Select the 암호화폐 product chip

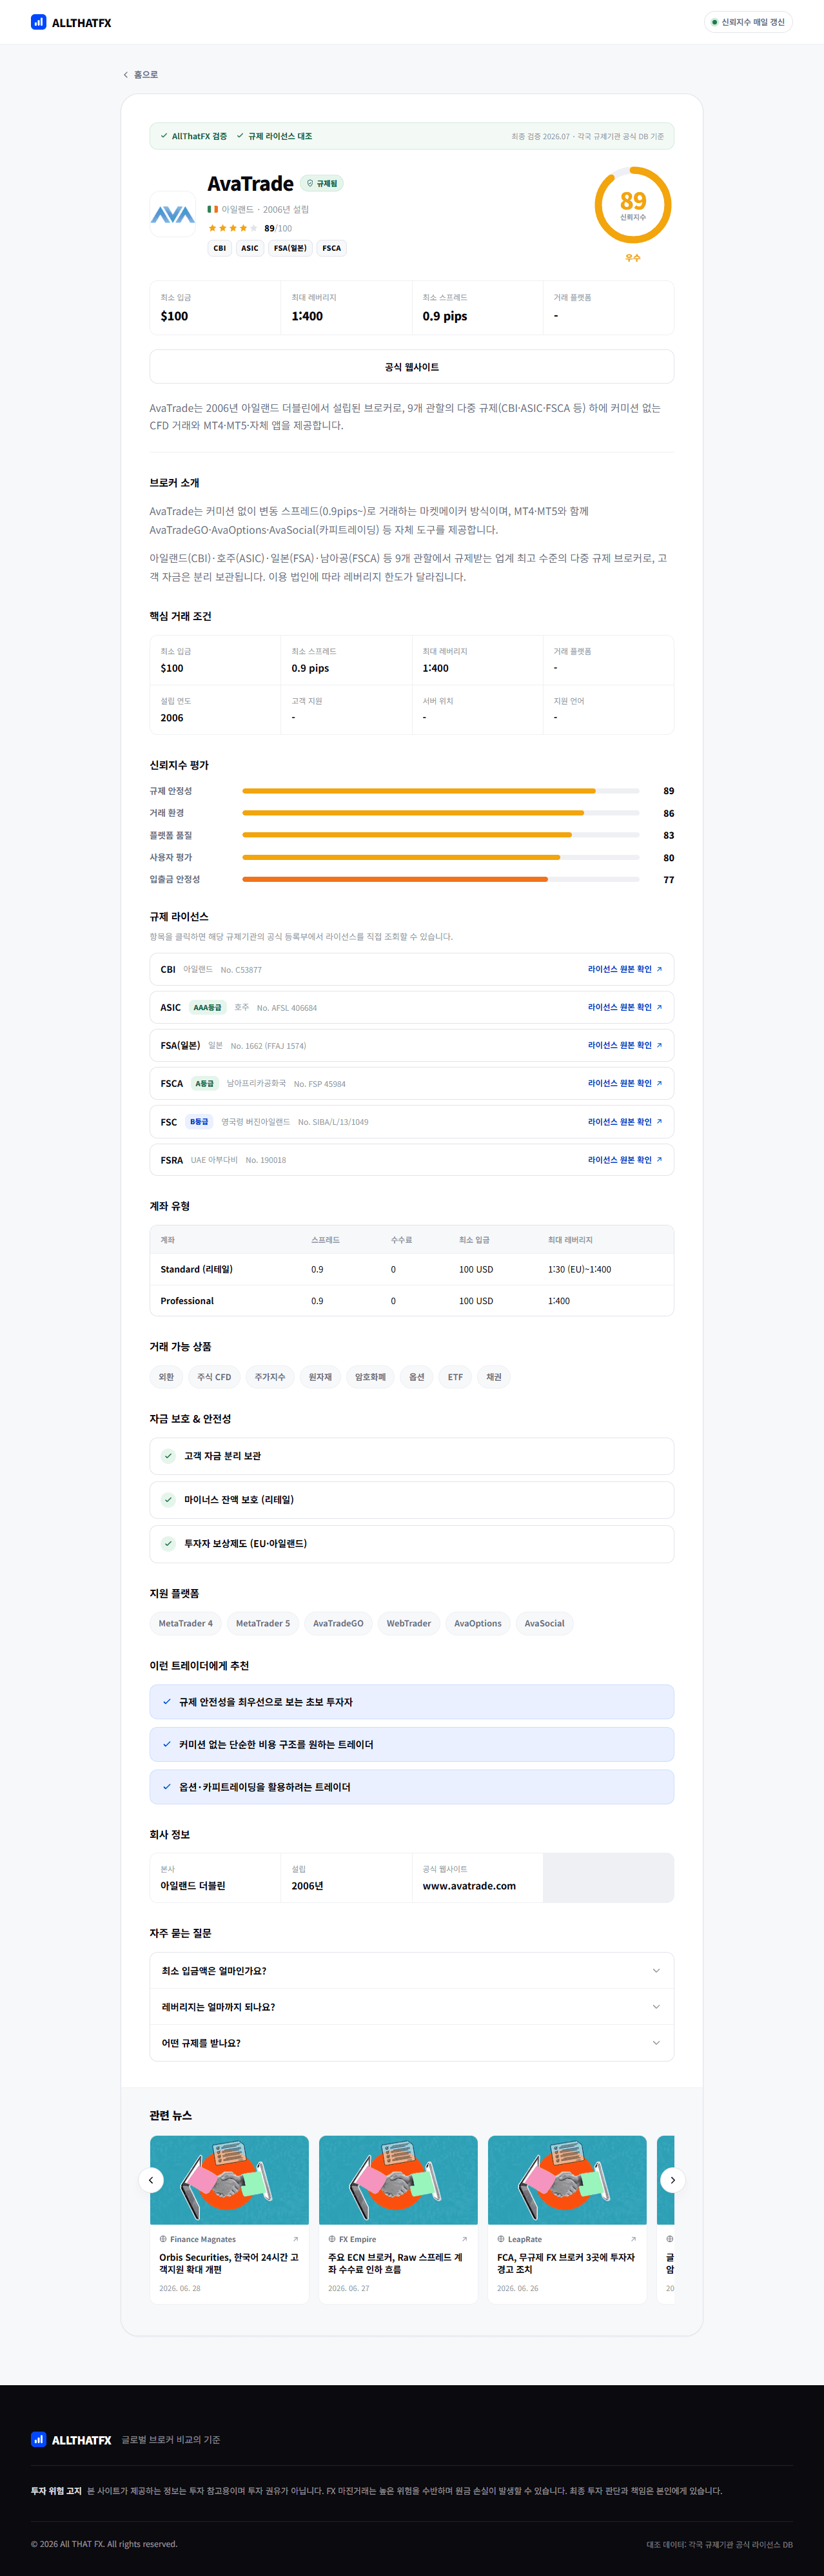[370, 1377]
